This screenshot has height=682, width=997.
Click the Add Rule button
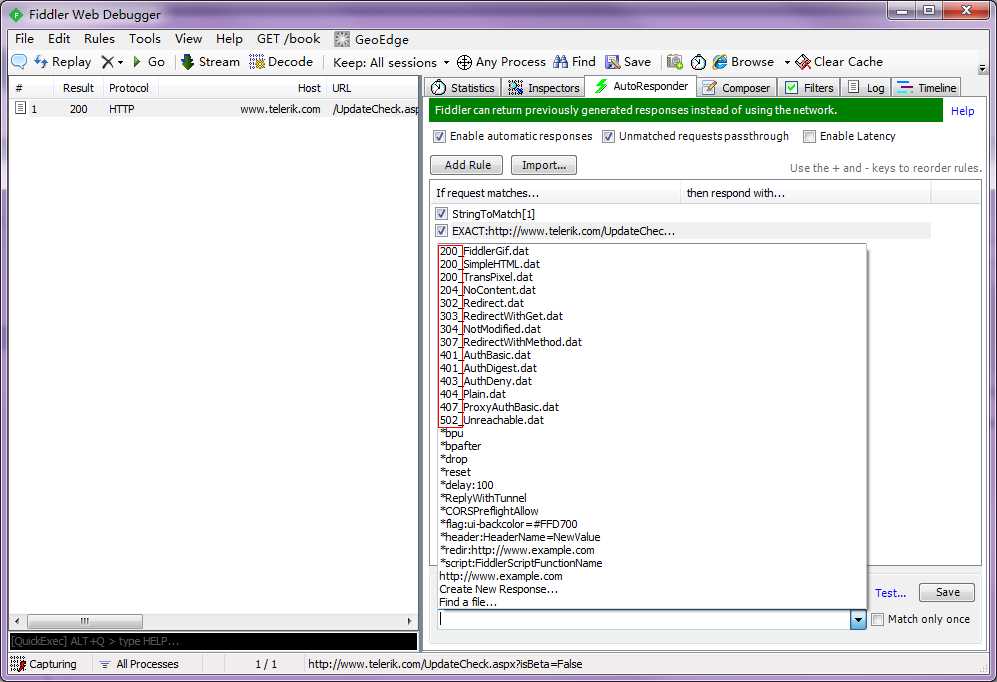tap(467, 165)
